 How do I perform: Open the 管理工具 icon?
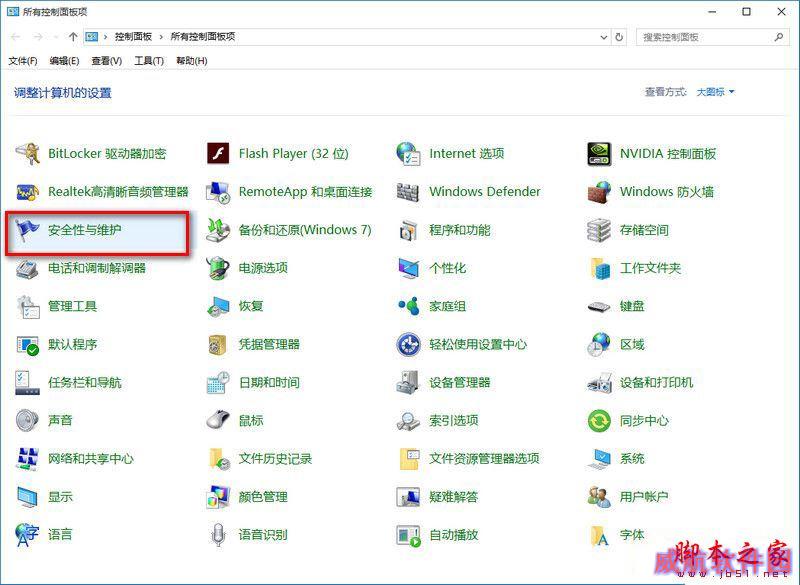coord(27,307)
